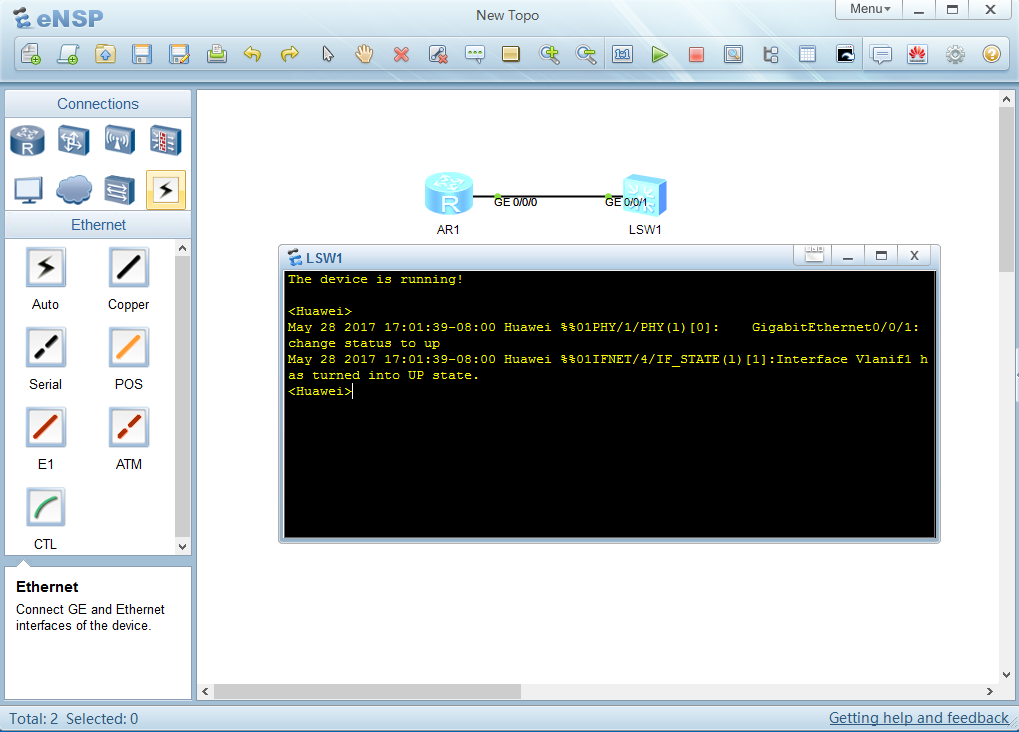Select the WLAN device category
Image resolution: width=1019 pixels, height=732 pixels.
120,140
